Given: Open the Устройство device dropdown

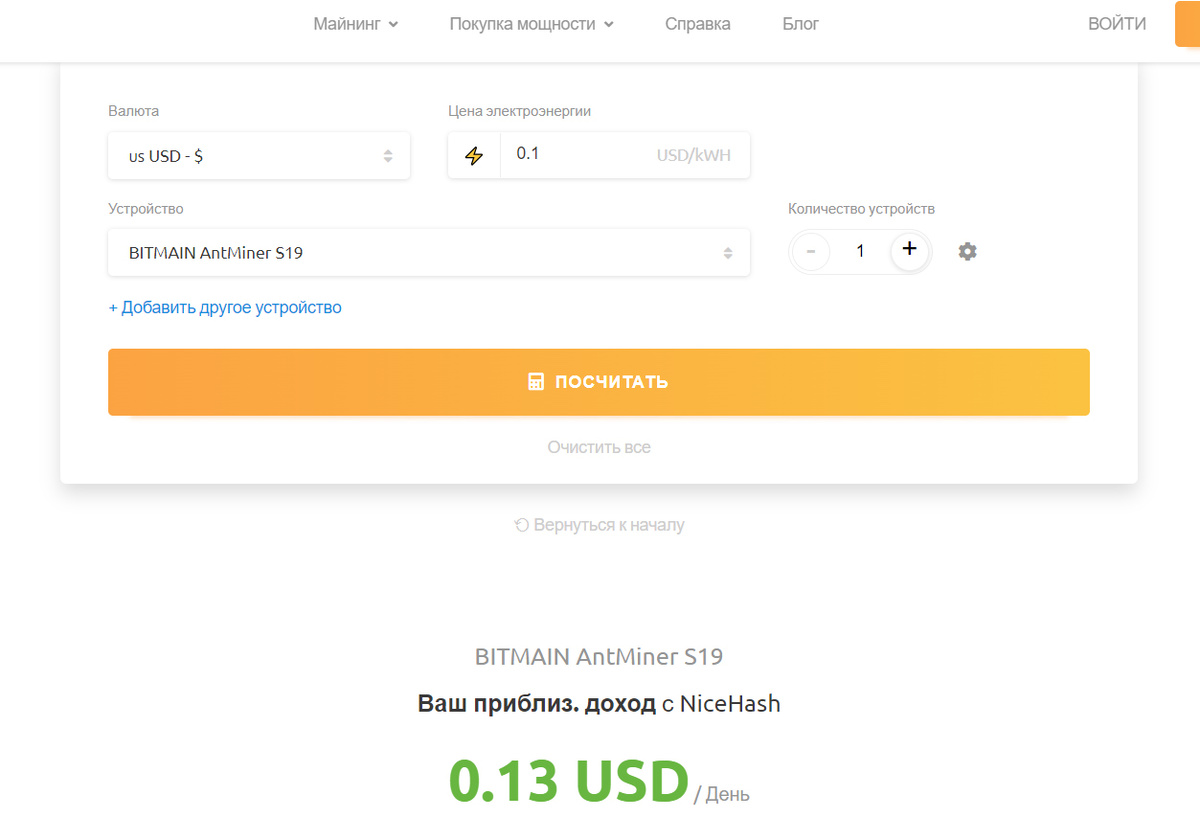Looking at the screenshot, I should pos(428,252).
